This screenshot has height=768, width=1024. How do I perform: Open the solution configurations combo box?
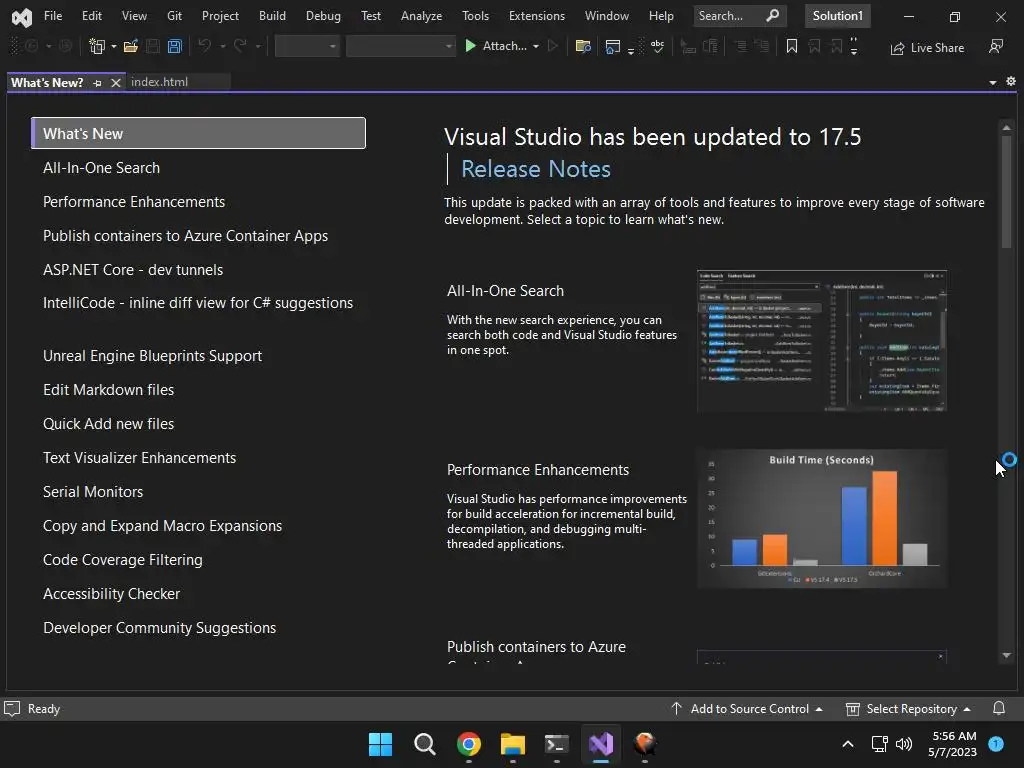click(307, 46)
